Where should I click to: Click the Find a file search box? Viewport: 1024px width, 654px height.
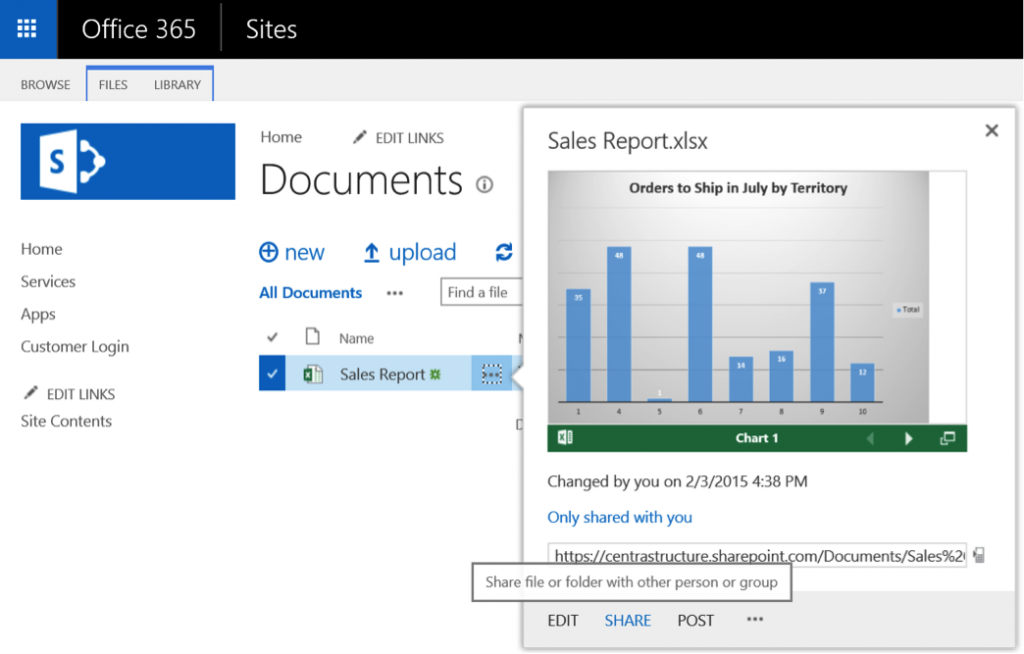pos(481,293)
